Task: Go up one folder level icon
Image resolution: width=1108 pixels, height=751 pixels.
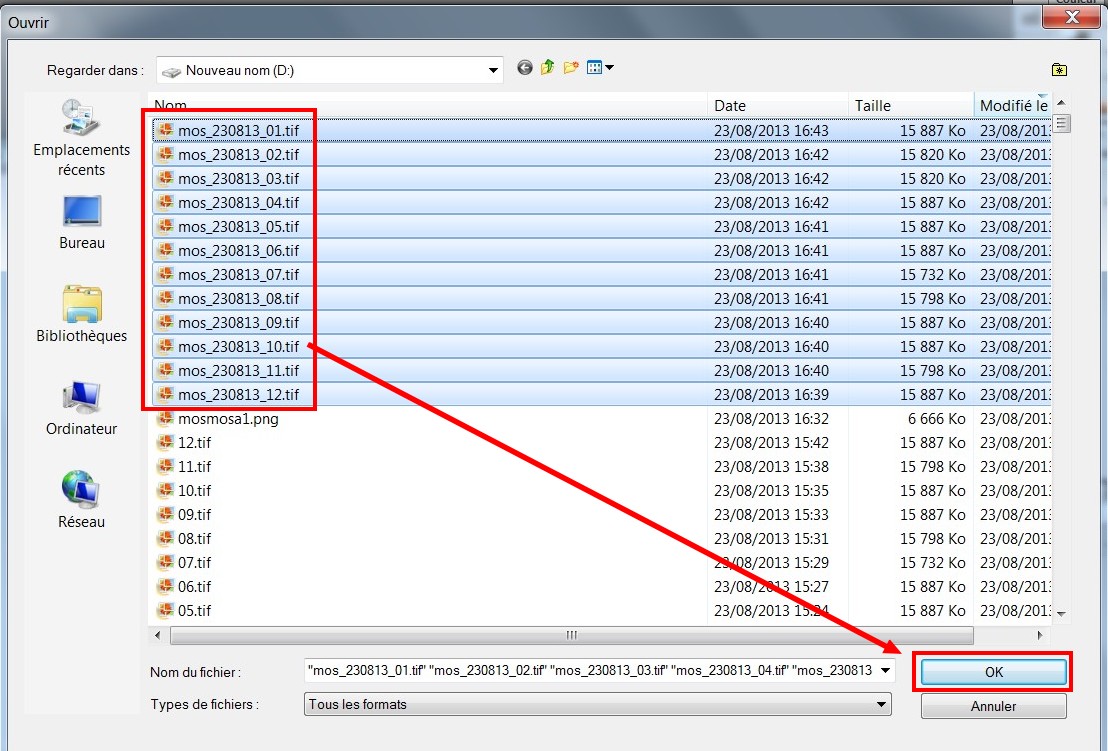Action: (548, 68)
